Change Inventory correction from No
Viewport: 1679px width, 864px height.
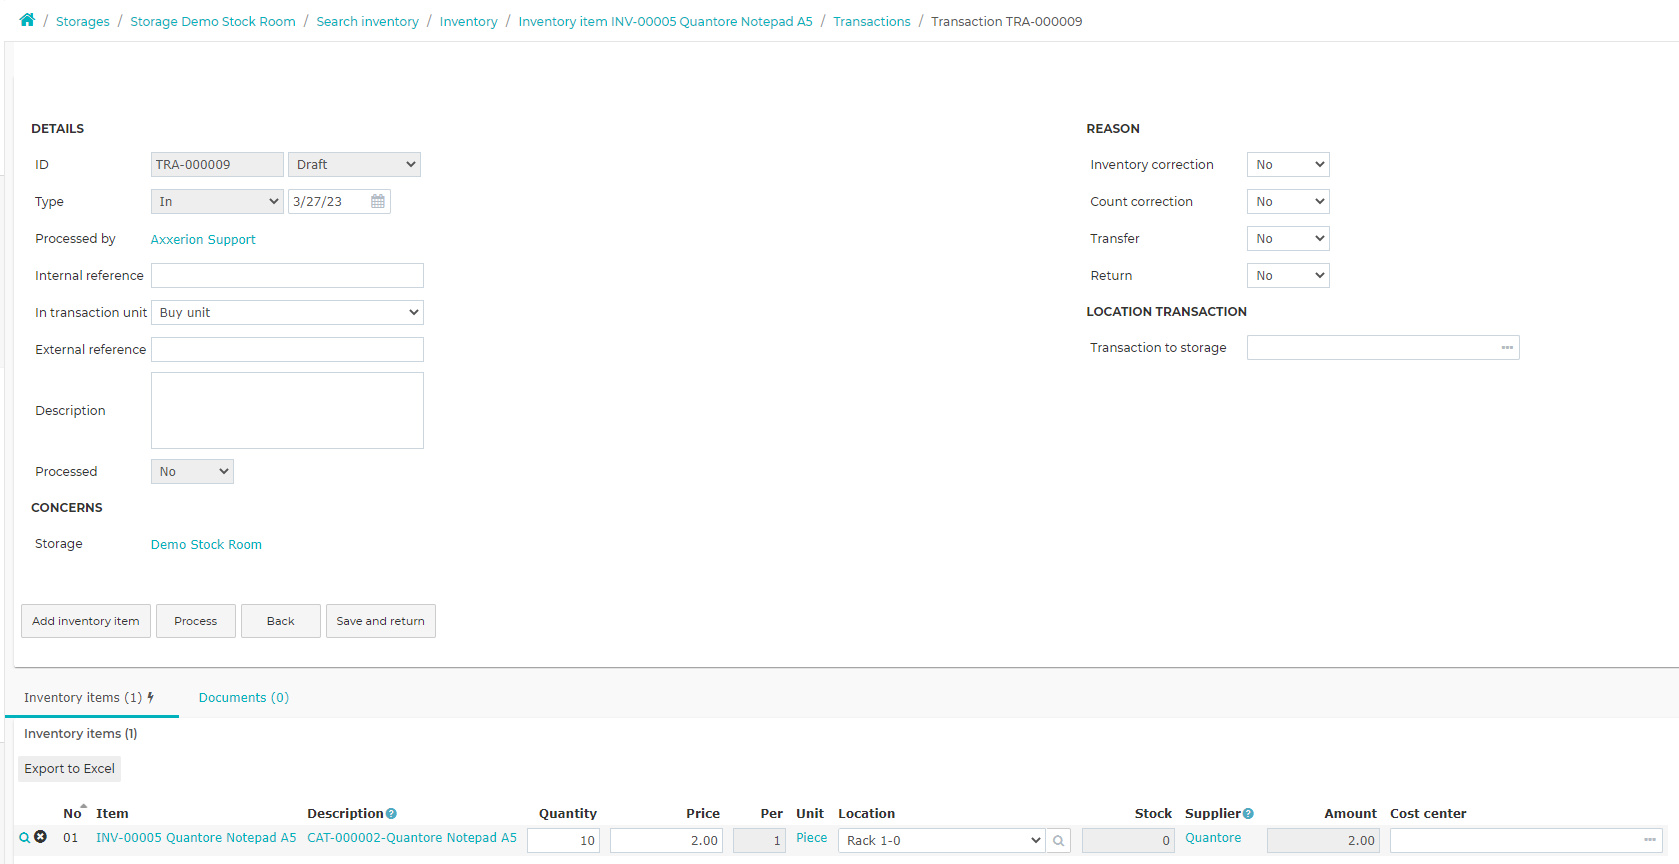pyautogui.click(x=1288, y=164)
